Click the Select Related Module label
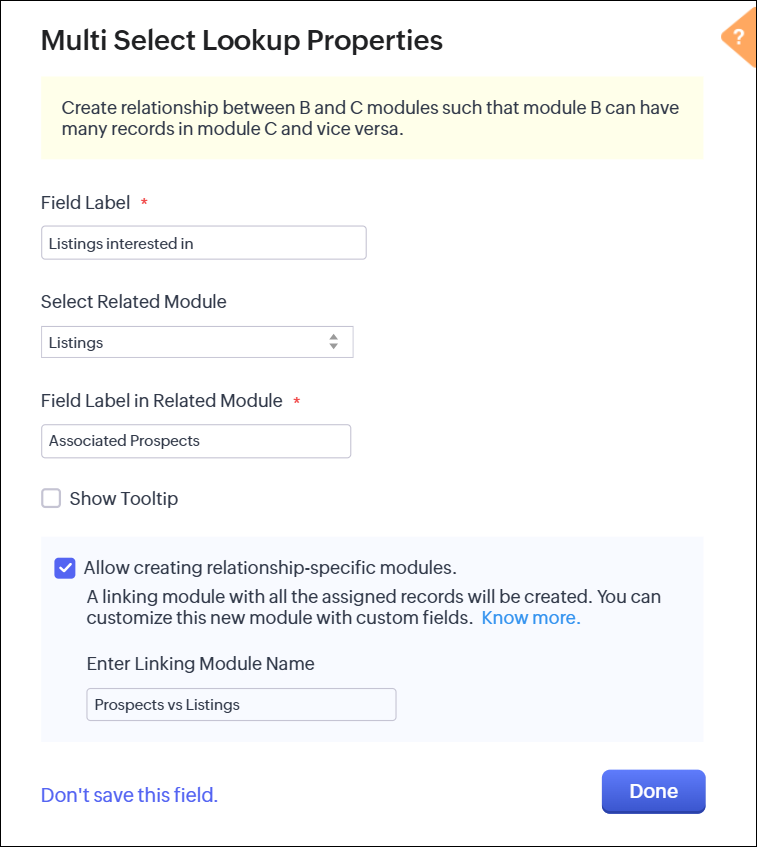Screen dimensions: 757x847 click(x=134, y=301)
